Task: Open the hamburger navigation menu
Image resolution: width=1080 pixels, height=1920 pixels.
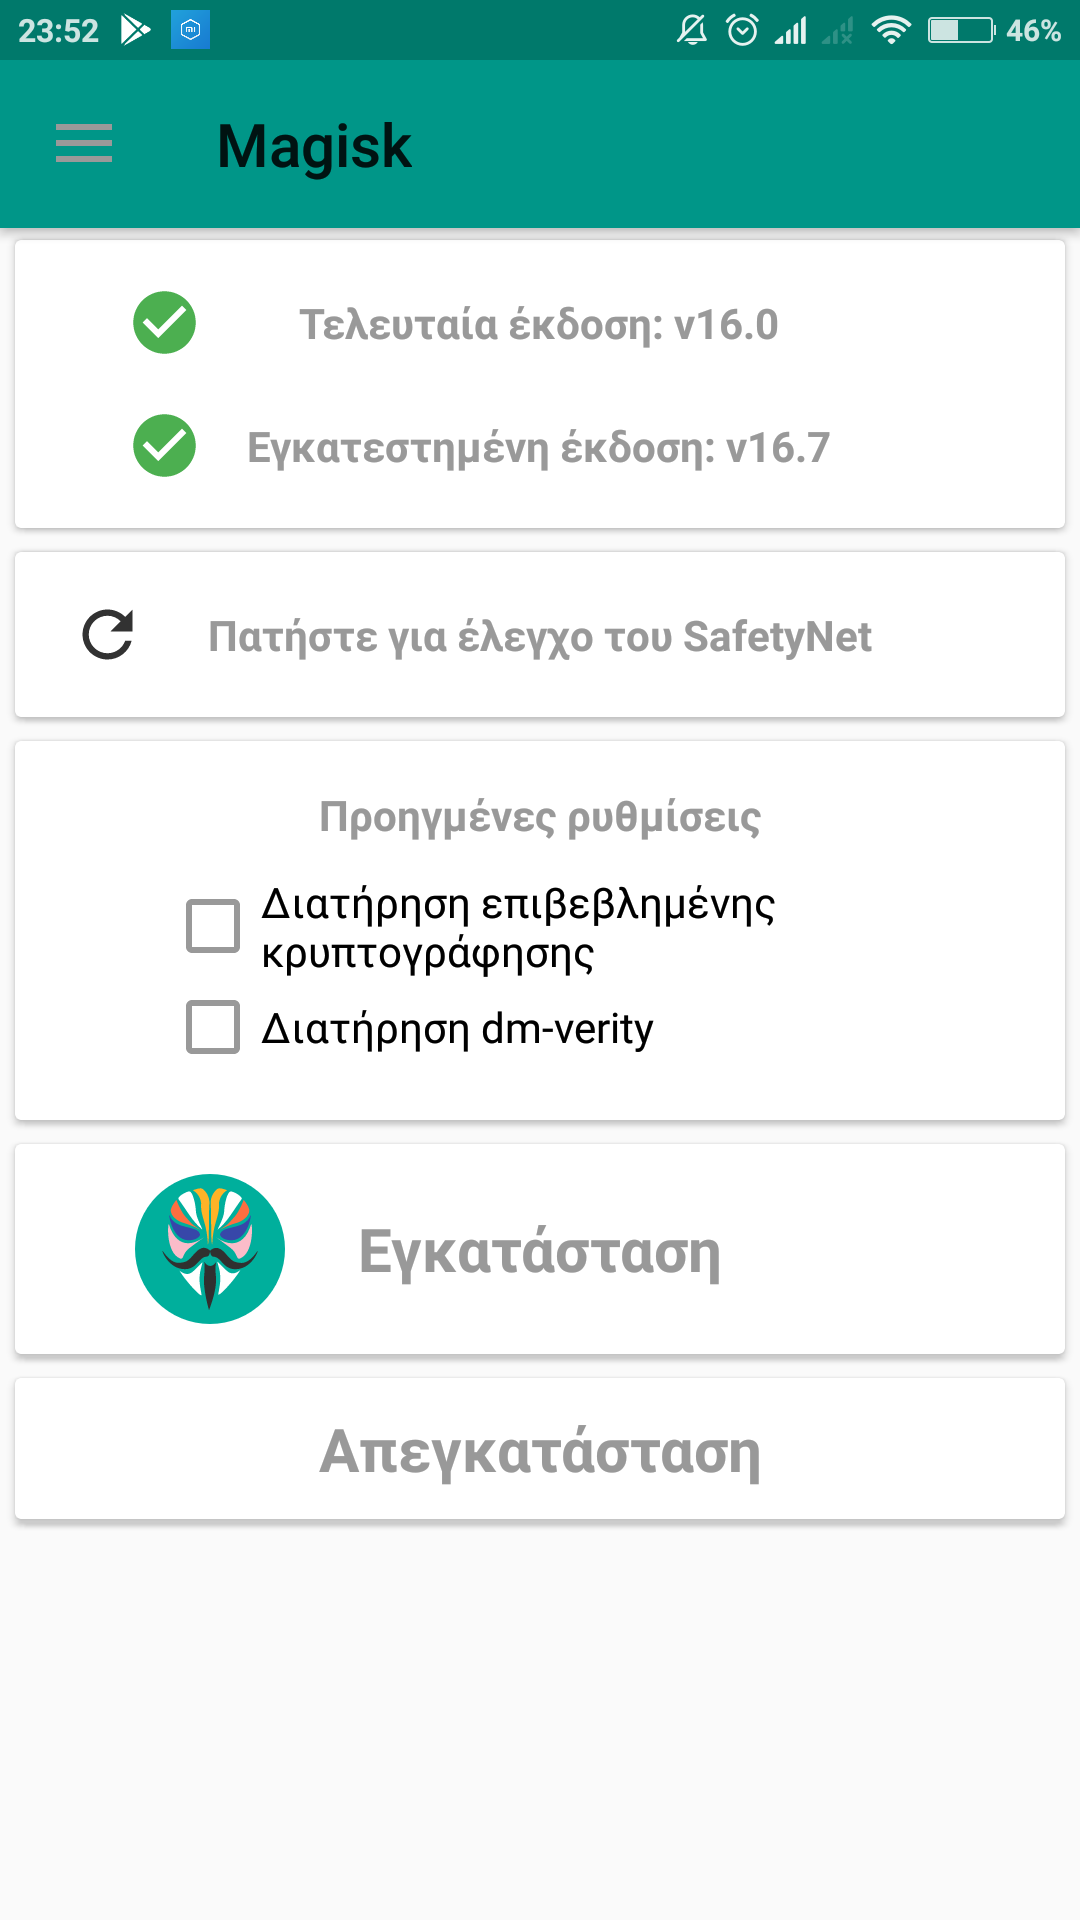Action: coord(84,144)
